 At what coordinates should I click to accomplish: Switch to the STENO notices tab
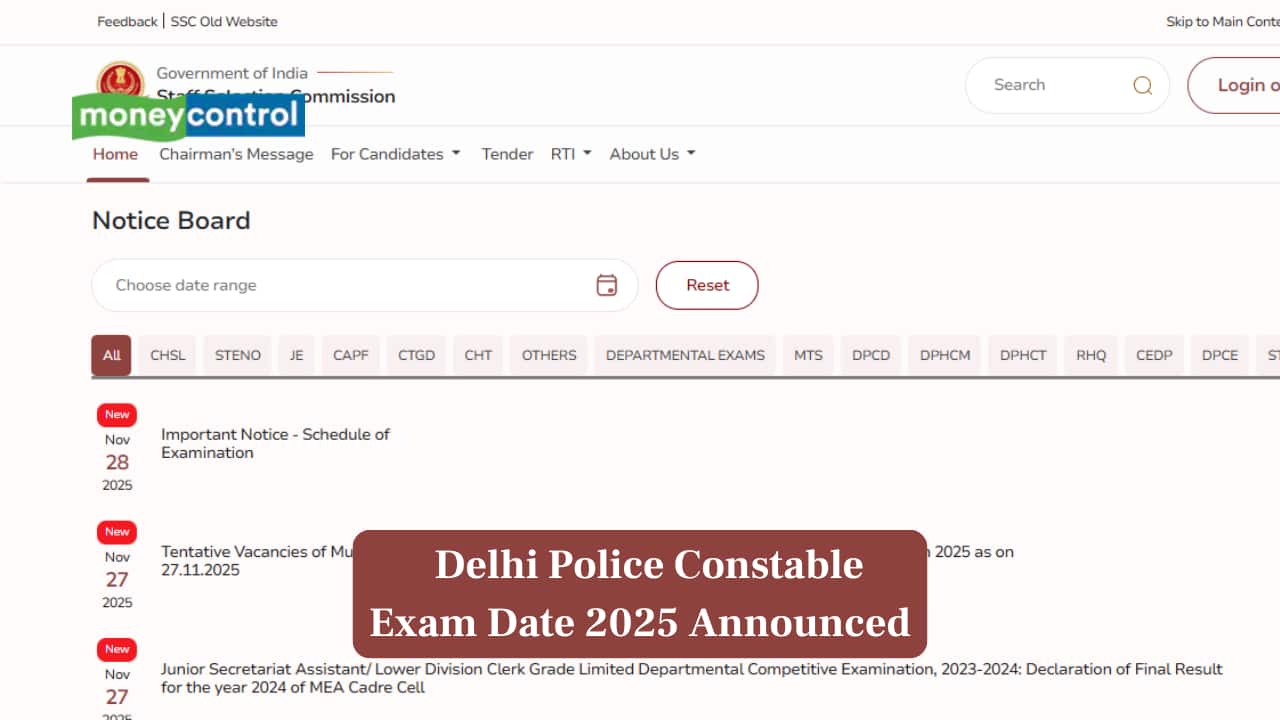coord(237,355)
